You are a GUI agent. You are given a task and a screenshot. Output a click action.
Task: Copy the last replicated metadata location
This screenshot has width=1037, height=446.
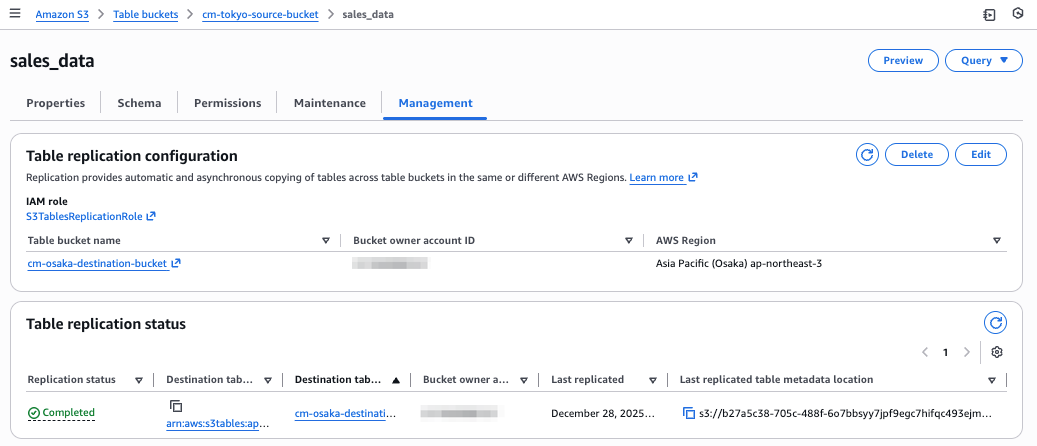pyautogui.click(x=688, y=413)
